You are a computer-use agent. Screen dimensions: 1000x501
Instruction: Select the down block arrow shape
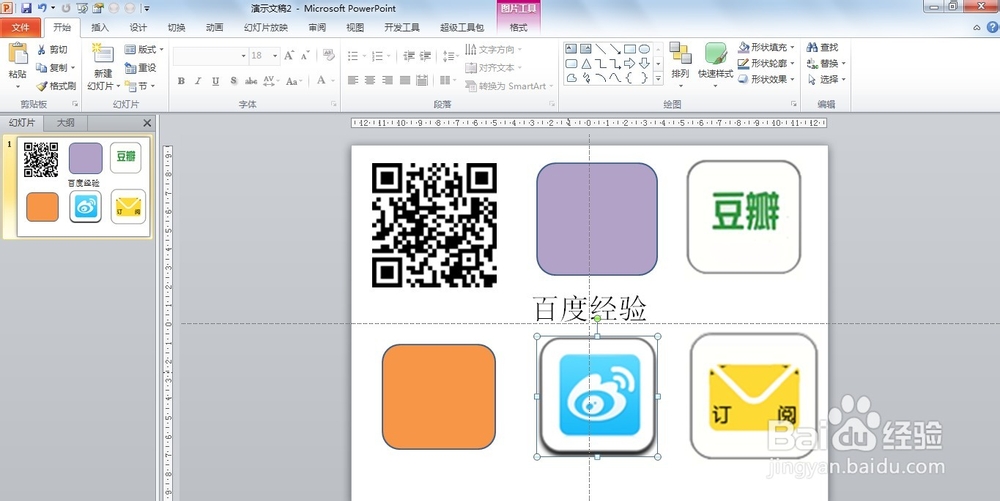[645, 64]
